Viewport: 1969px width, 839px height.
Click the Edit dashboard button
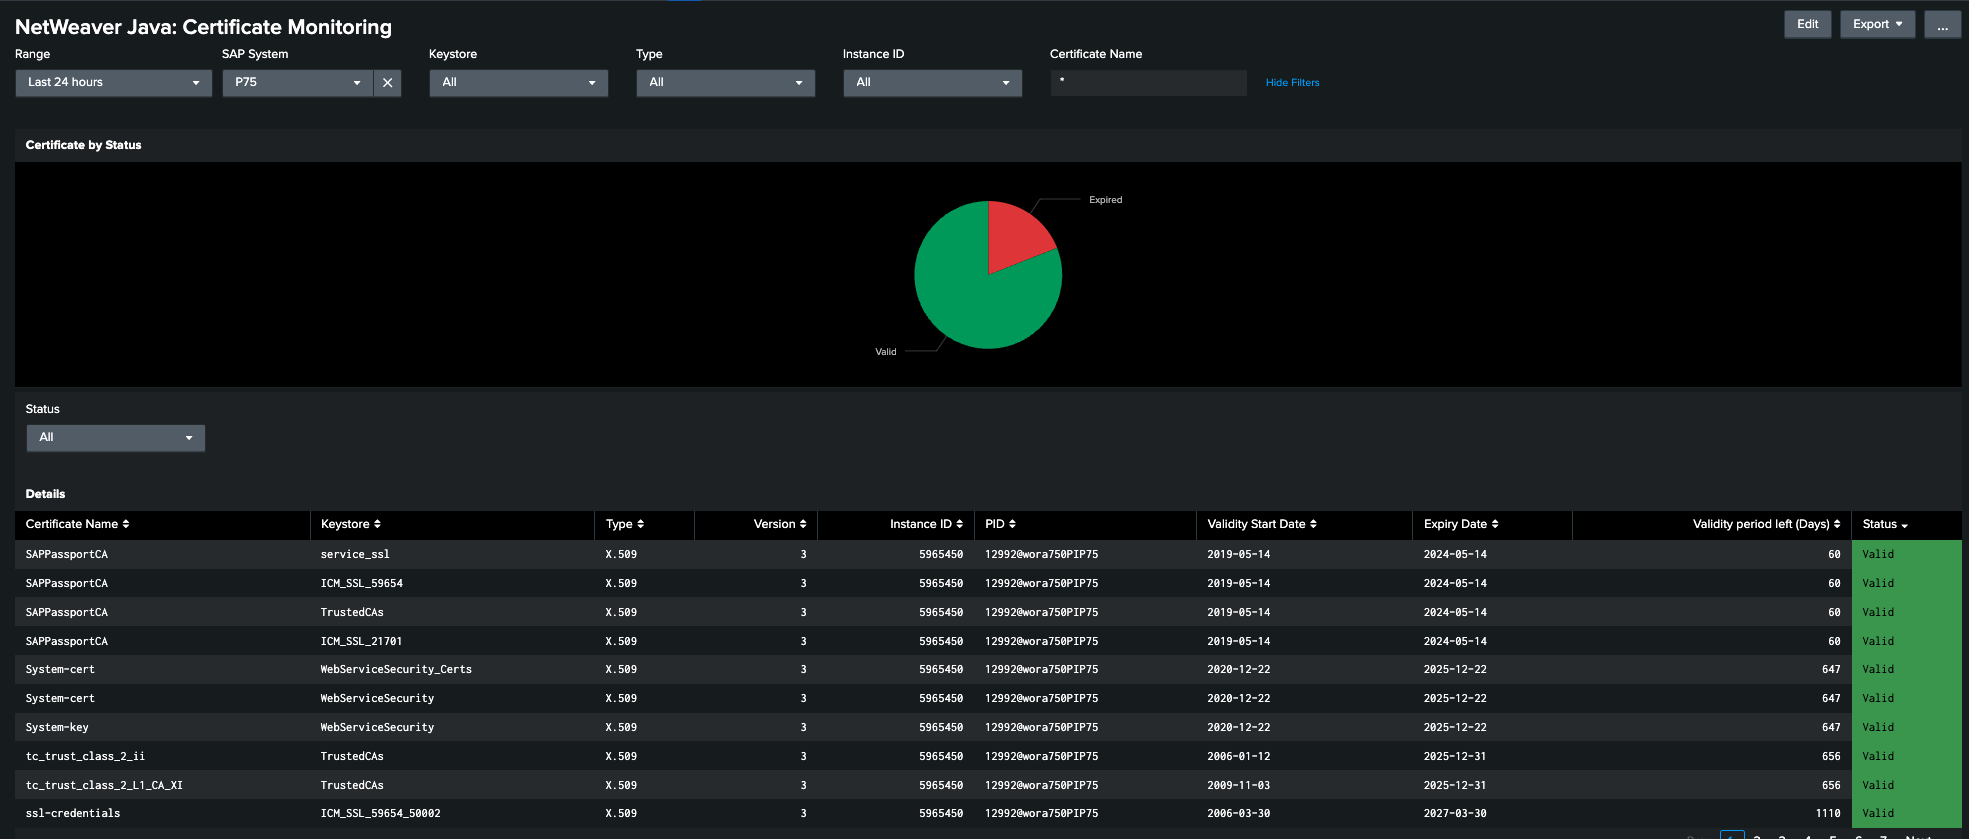coord(1807,25)
